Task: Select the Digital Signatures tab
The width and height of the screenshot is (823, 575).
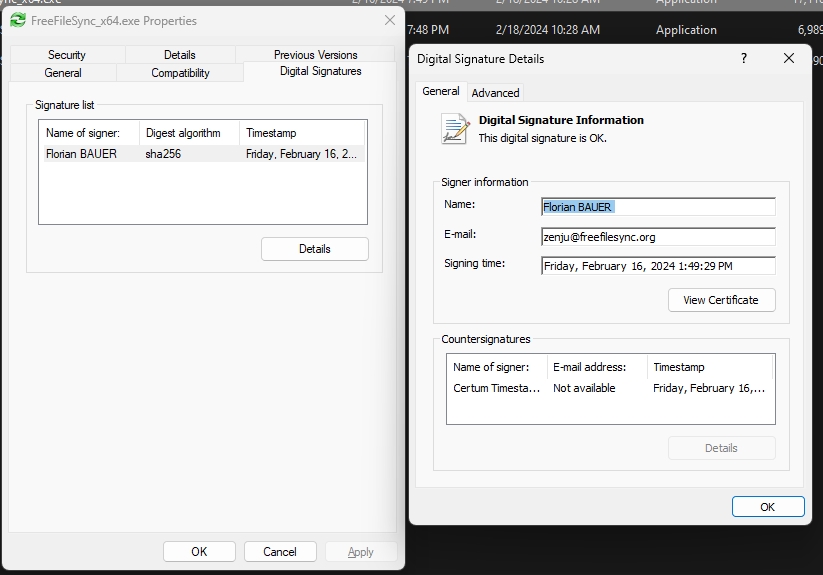Action: click(x=320, y=71)
